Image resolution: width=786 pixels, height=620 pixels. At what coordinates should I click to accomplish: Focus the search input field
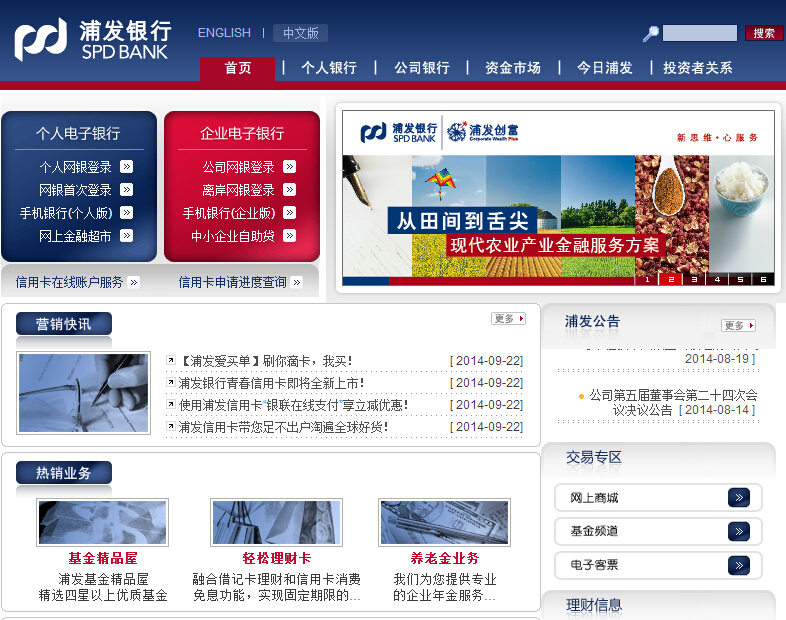coord(700,33)
